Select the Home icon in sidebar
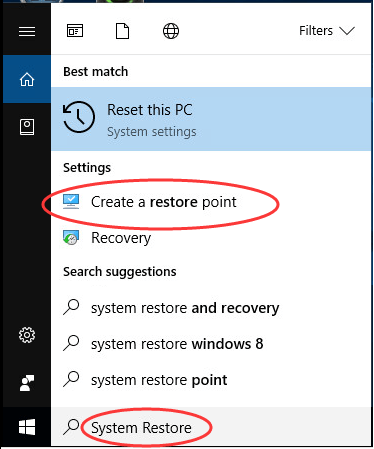This screenshot has width=374, height=449. pyautogui.click(x=27, y=79)
